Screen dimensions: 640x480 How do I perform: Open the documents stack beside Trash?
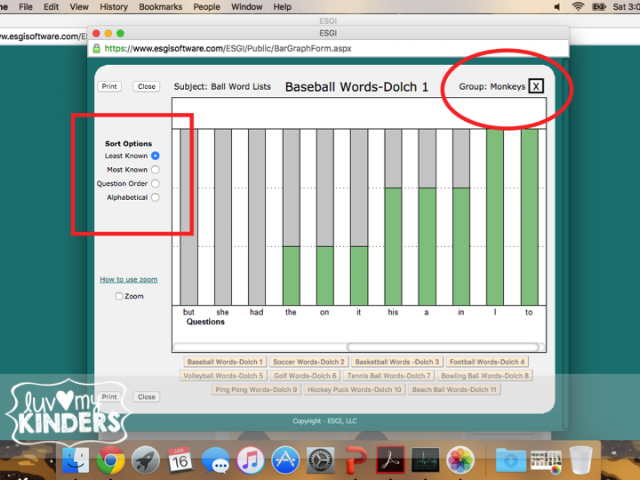point(546,461)
